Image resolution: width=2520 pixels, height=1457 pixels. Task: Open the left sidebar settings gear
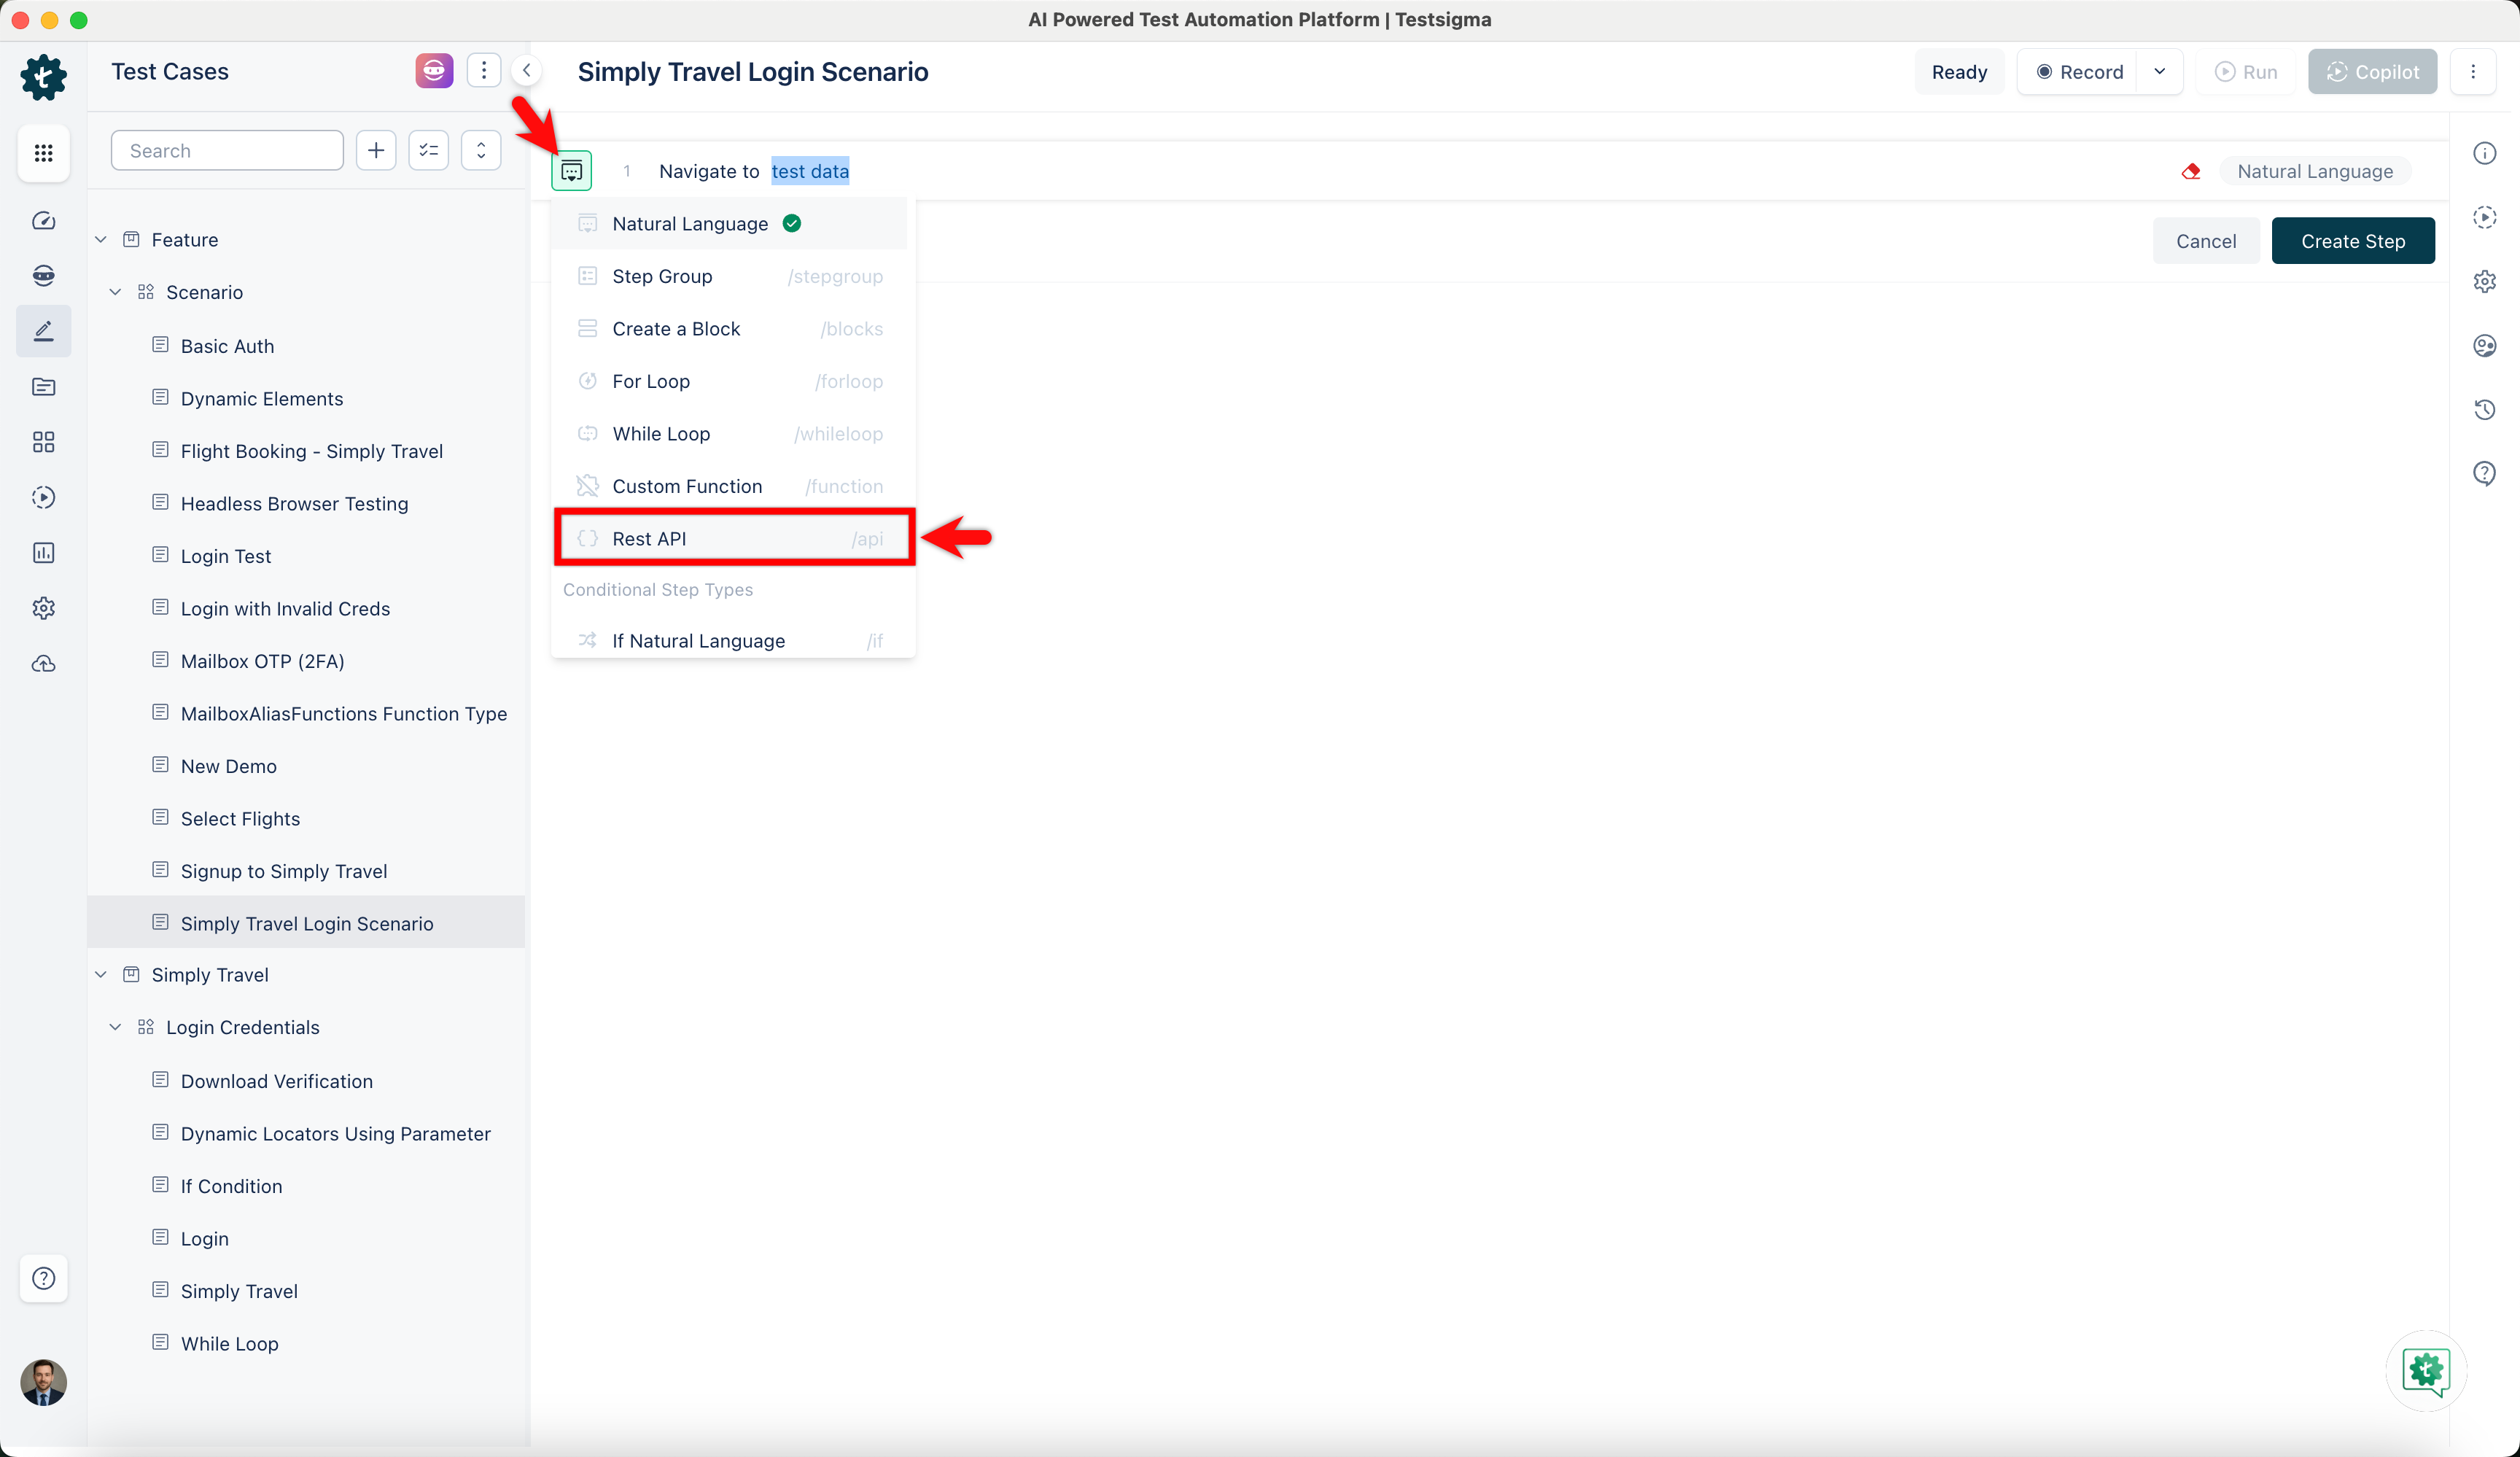click(x=43, y=608)
